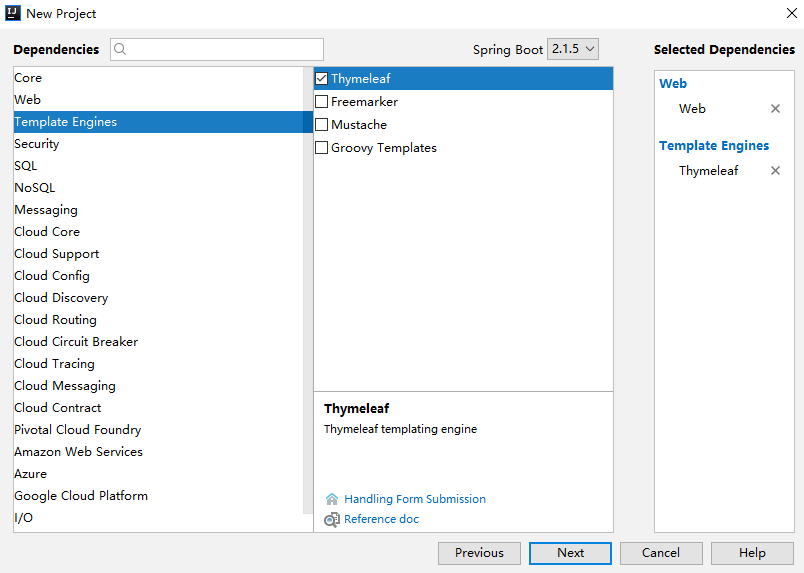The image size is (804, 573).
Task: Remove Thymeleaf from selected dependencies
Action: pos(775,171)
